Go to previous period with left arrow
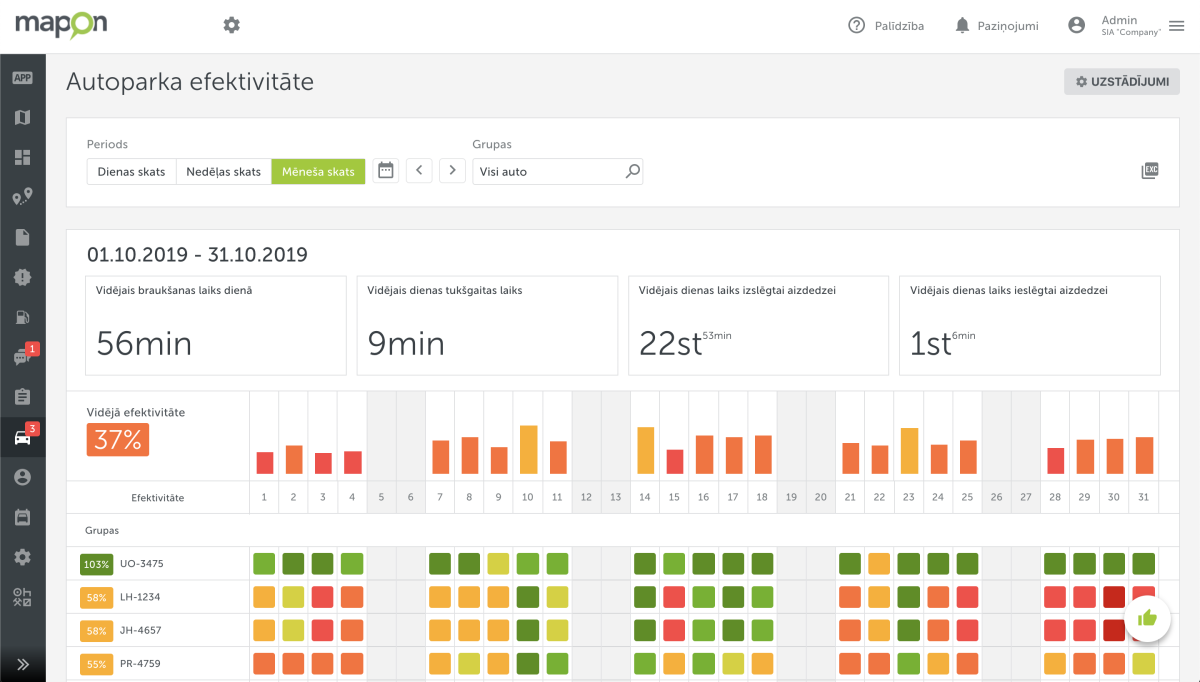The image size is (1200, 682). coord(419,171)
